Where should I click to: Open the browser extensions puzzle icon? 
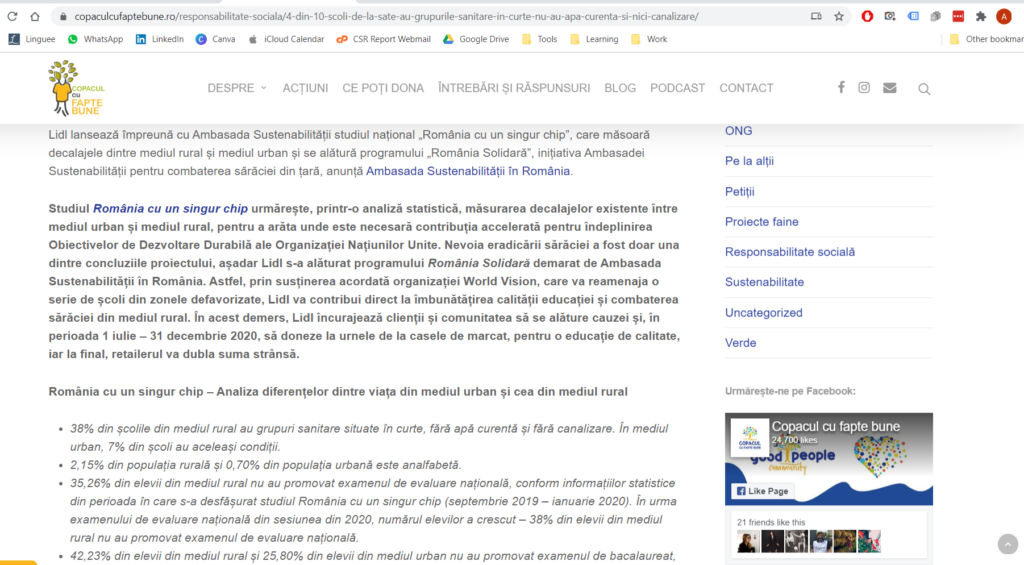tap(981, 16)
